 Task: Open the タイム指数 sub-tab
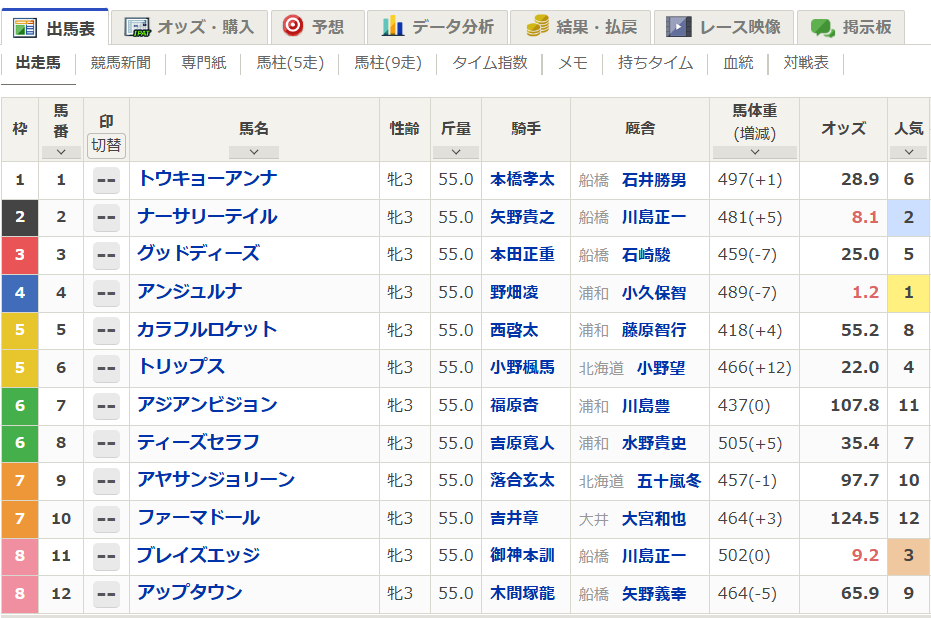click(x=490, y=63)
